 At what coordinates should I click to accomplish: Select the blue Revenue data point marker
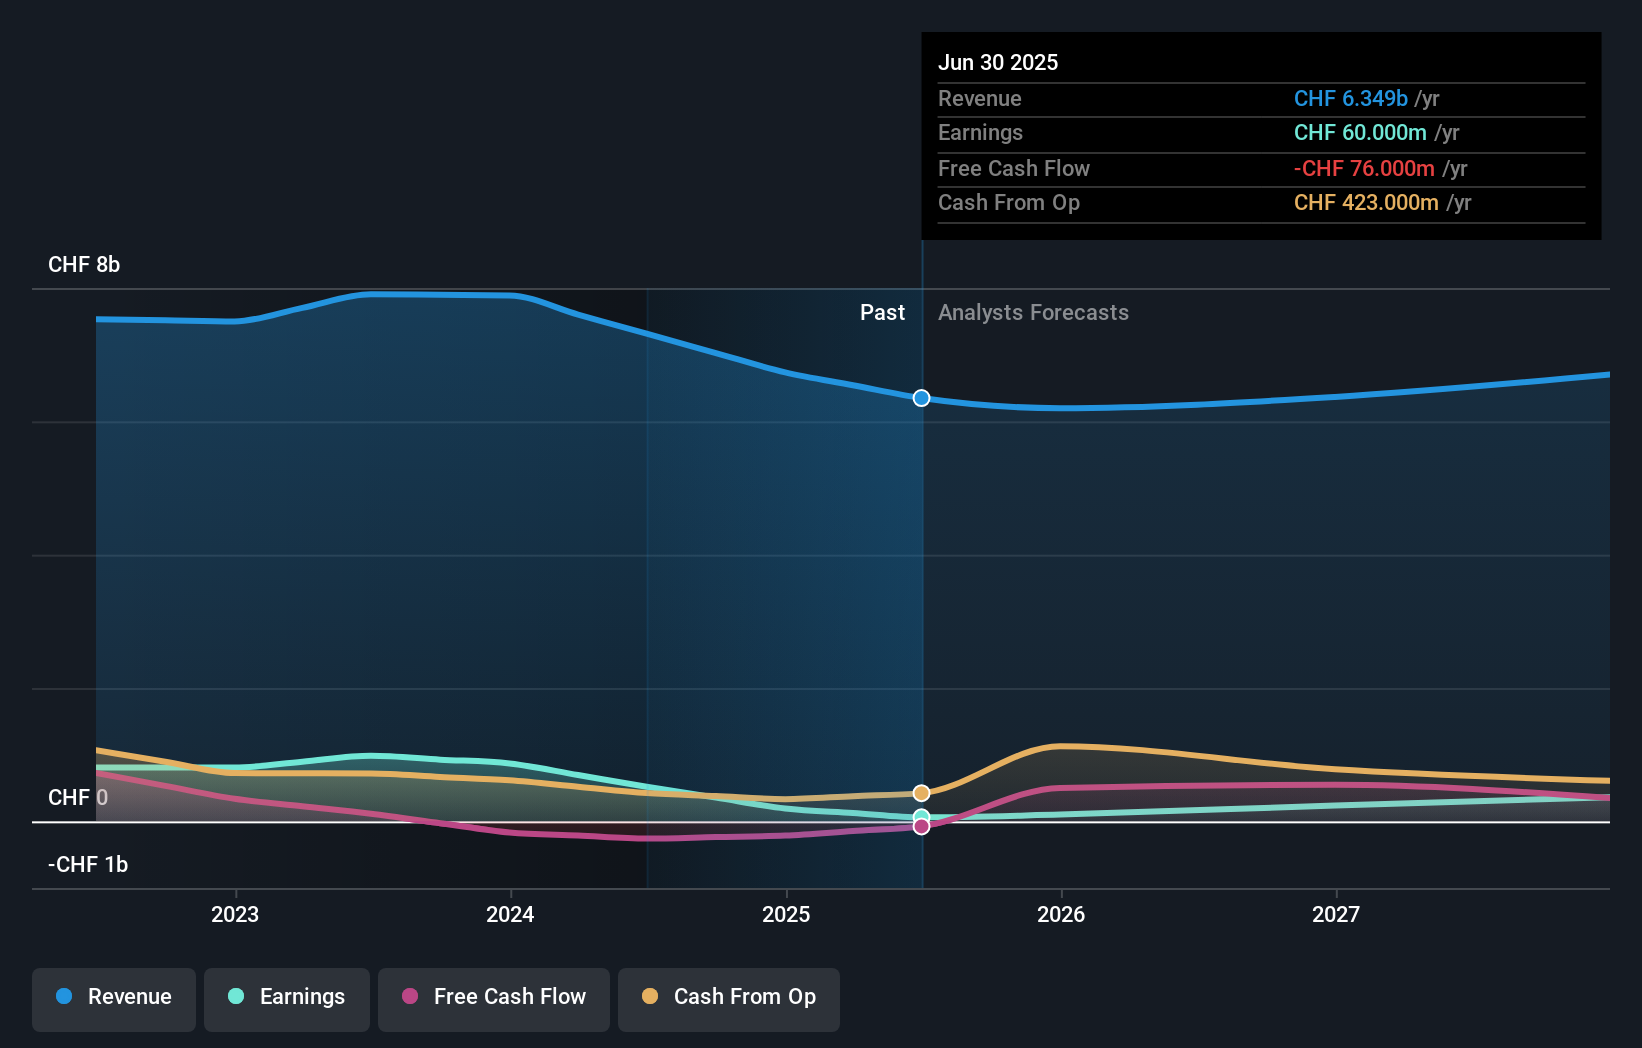pyautogui.click(x=921, y=398)
